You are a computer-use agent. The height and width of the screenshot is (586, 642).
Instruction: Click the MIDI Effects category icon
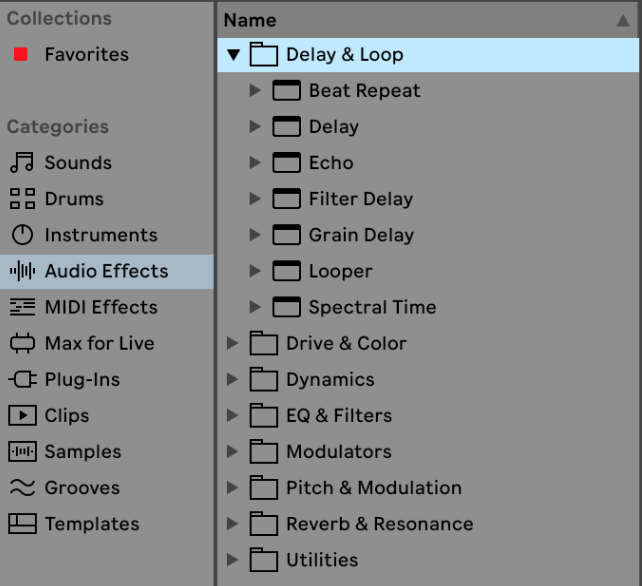pyautogui.click(x=22, y=307)
